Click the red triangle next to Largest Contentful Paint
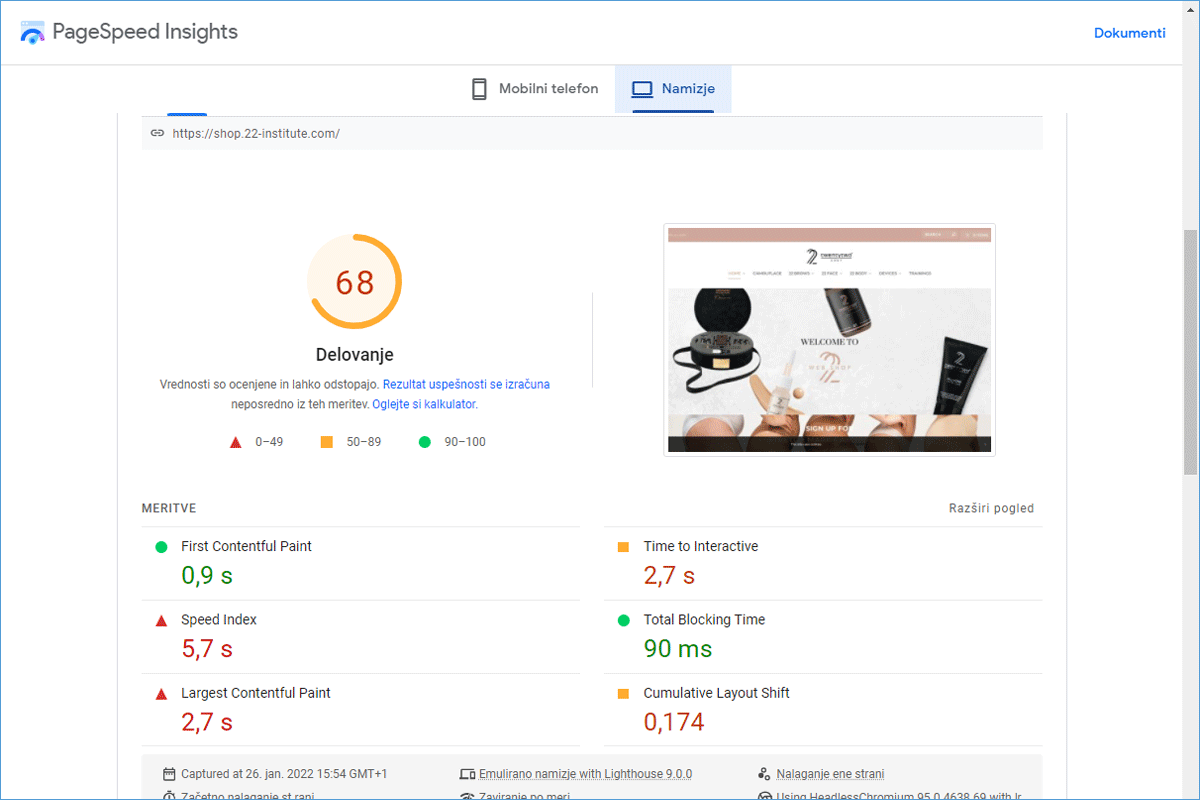Screen dimensions: 1200x800 tap(161, 694)
